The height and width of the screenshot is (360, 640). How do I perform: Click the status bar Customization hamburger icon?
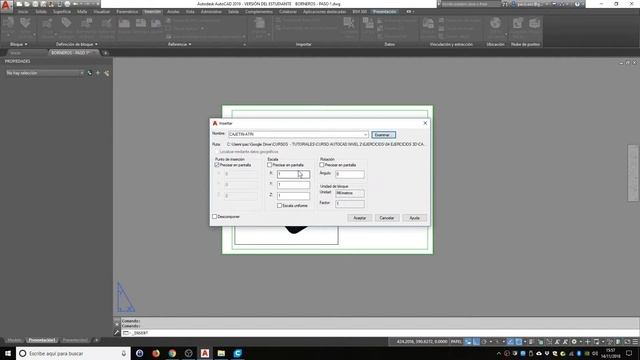(635, 342)
